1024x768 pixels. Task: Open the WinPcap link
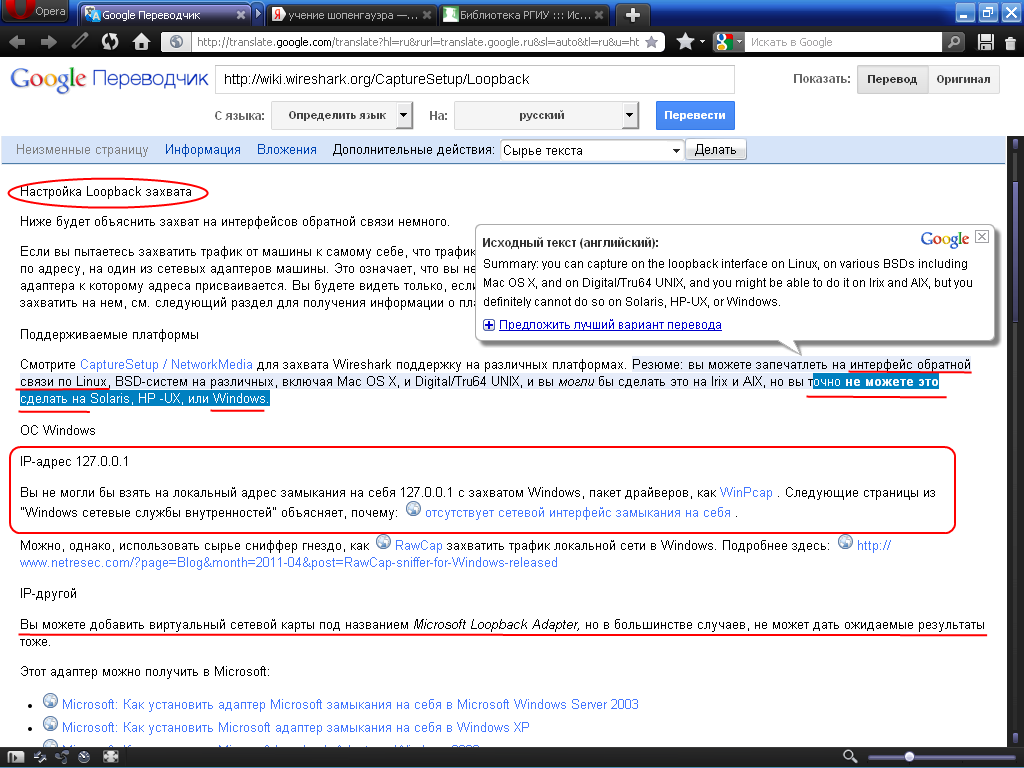tap(746, 492)
